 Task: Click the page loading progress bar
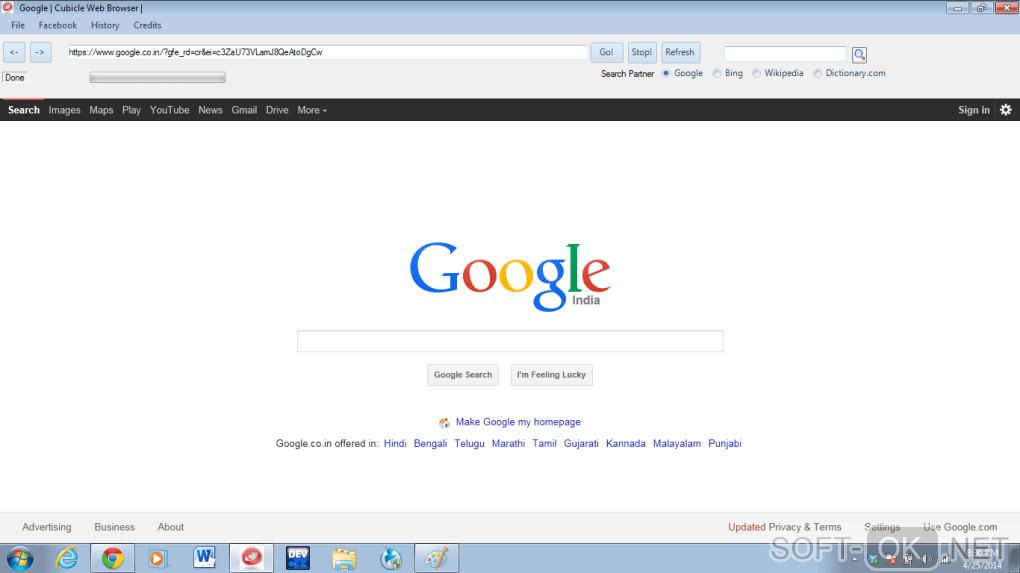tap(157, 77)
